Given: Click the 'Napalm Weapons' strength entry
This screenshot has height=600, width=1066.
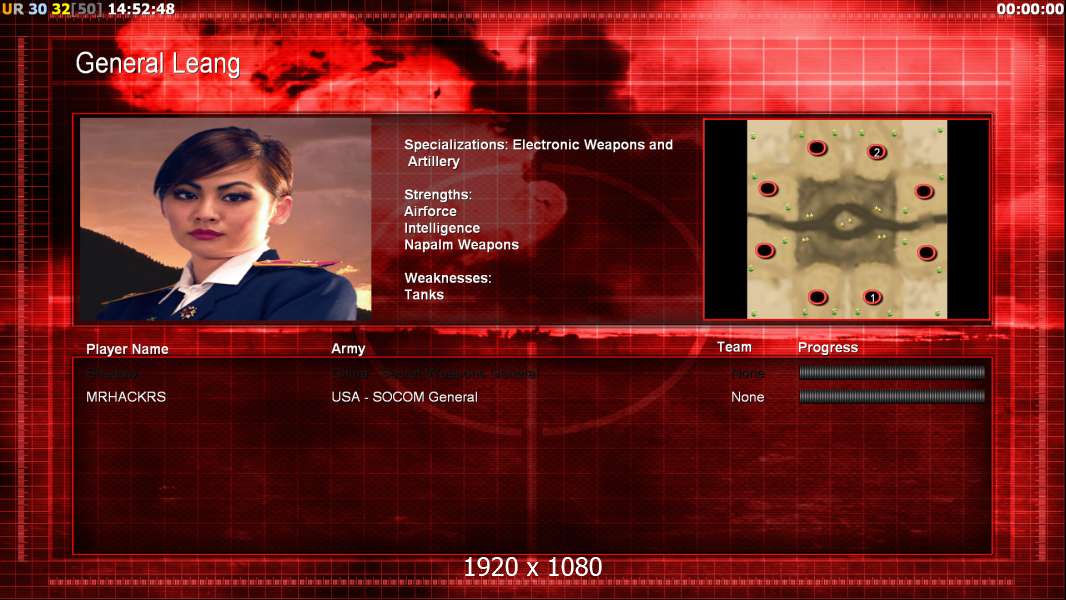Looking at the screenshot, I should [x=461, y=245].
